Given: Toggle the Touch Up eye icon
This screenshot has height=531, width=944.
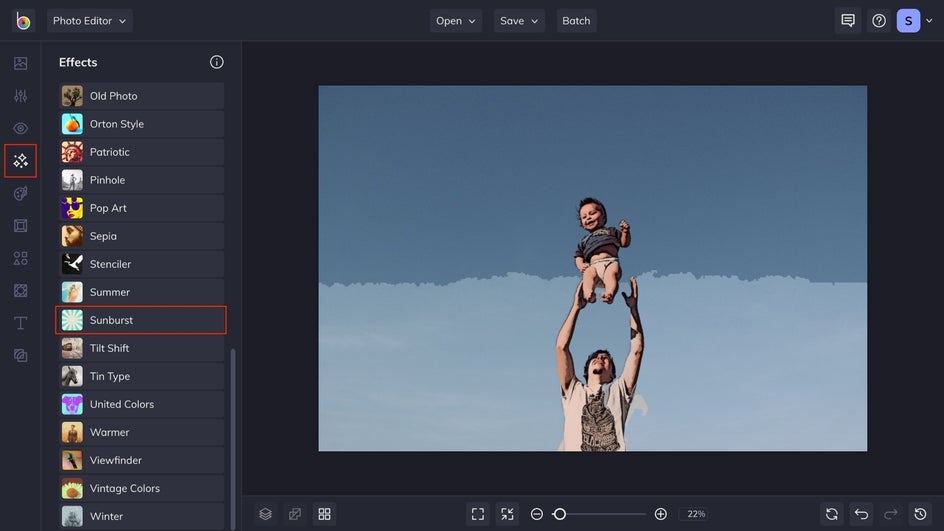Looking at the screenshot, I should click(20, 129).
